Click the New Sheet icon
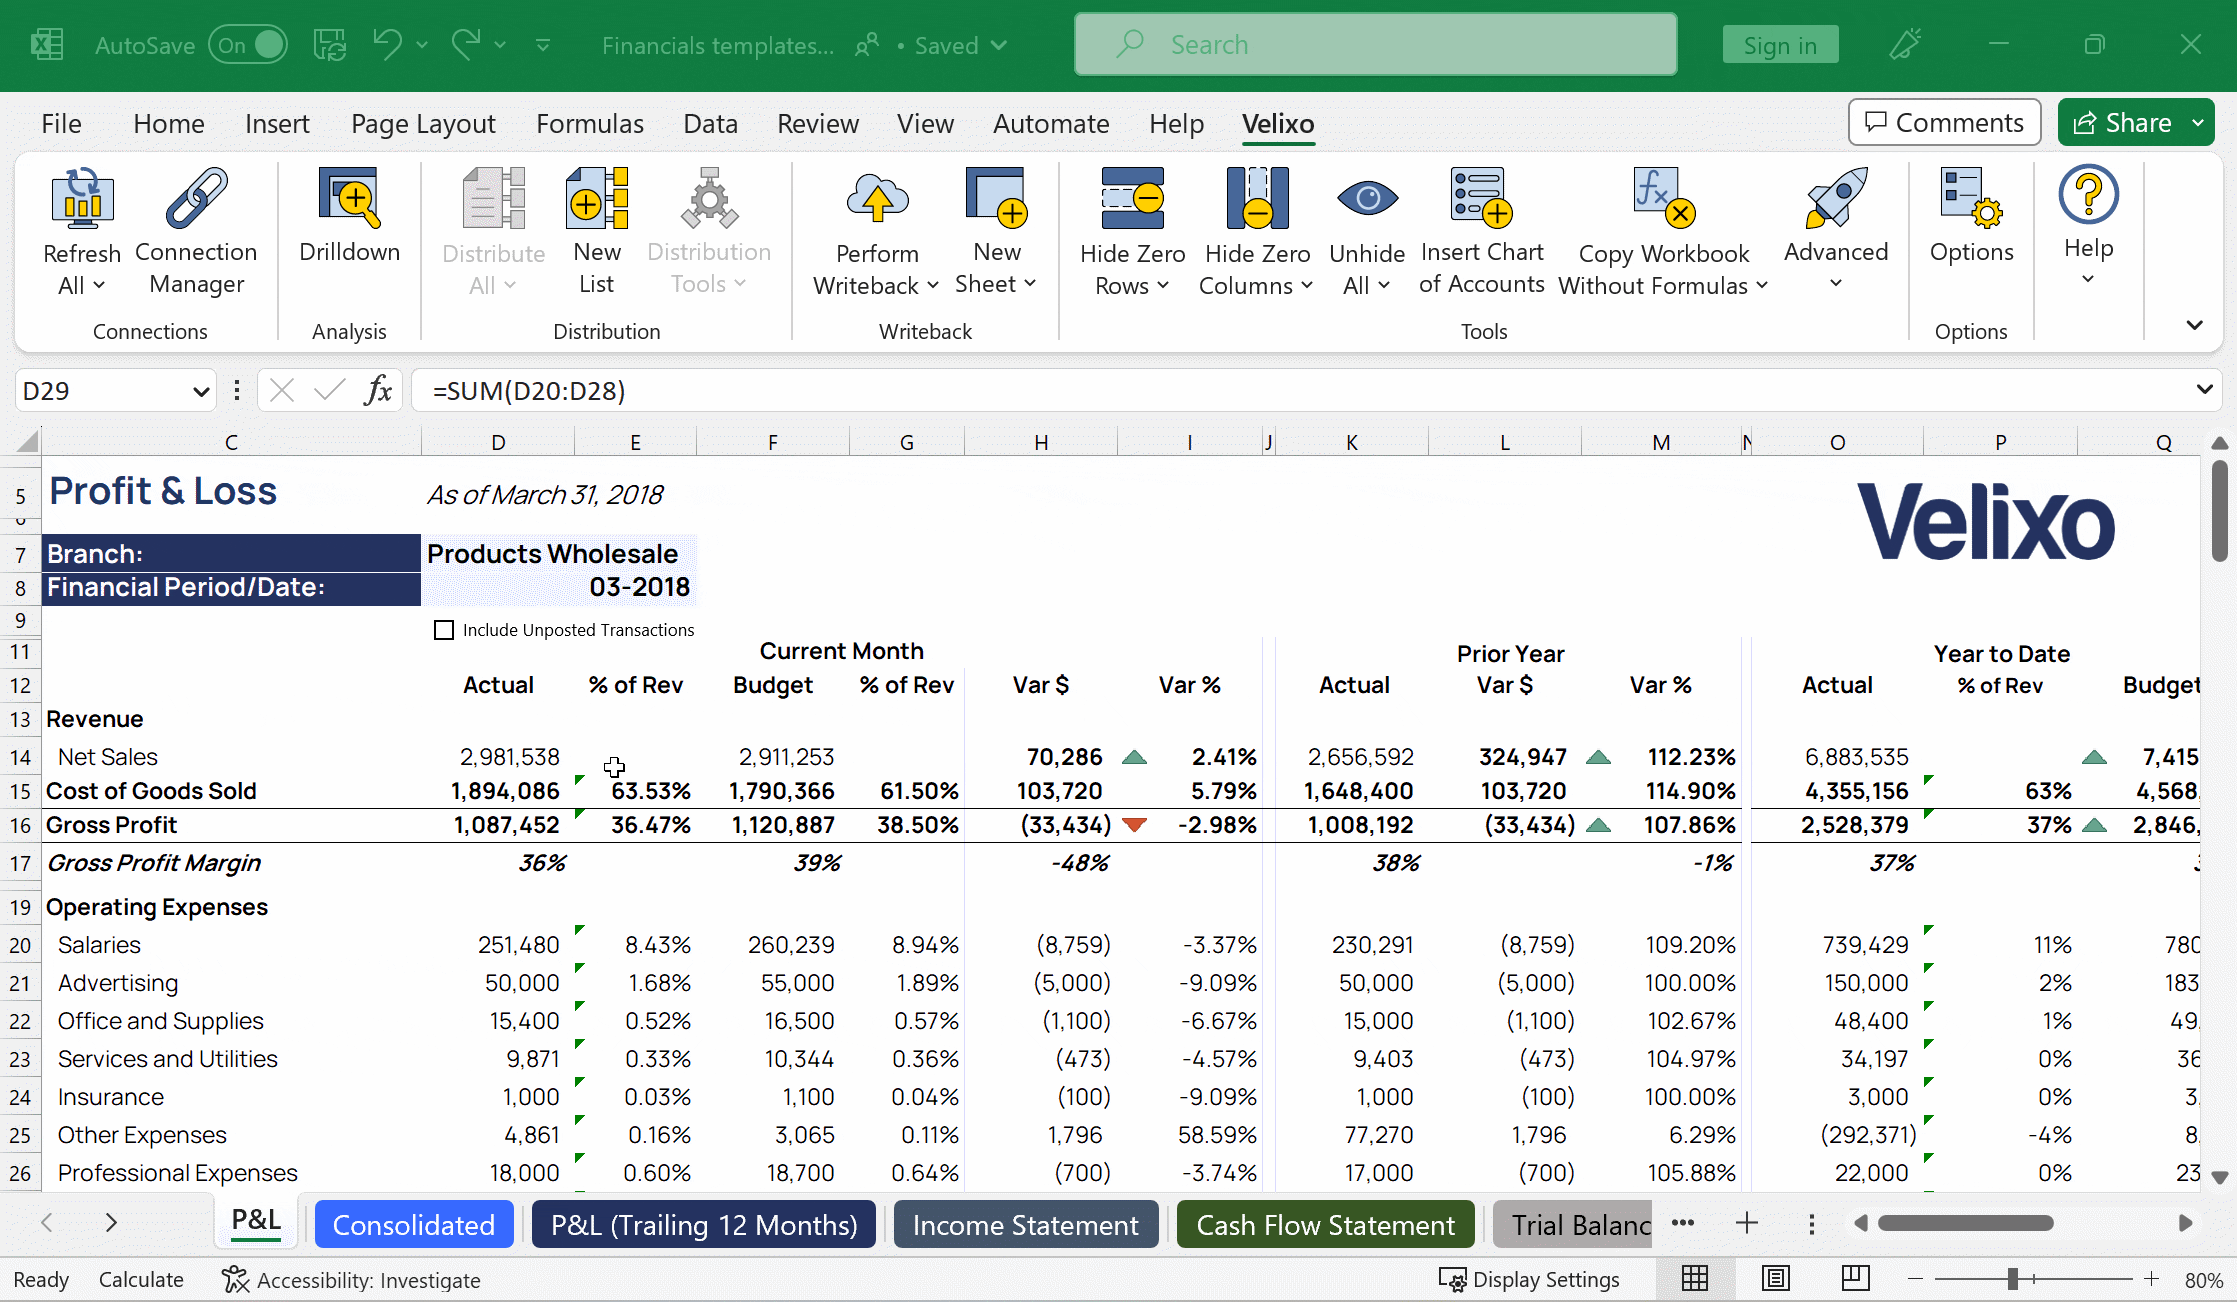Image resolution: width=2237 pixels, height=1302 pixels. (997, 197)
